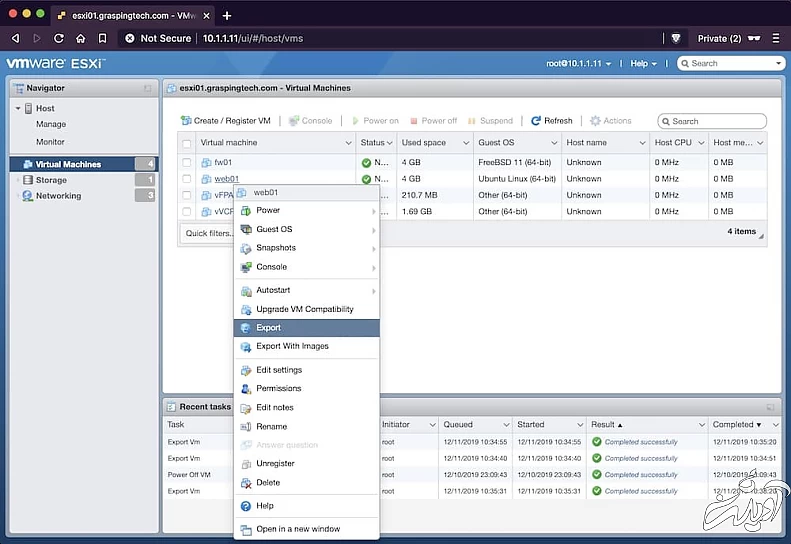Click the Edit settings icon in menu
Screen dimensions: 791x544
click(x=246, y=370)
